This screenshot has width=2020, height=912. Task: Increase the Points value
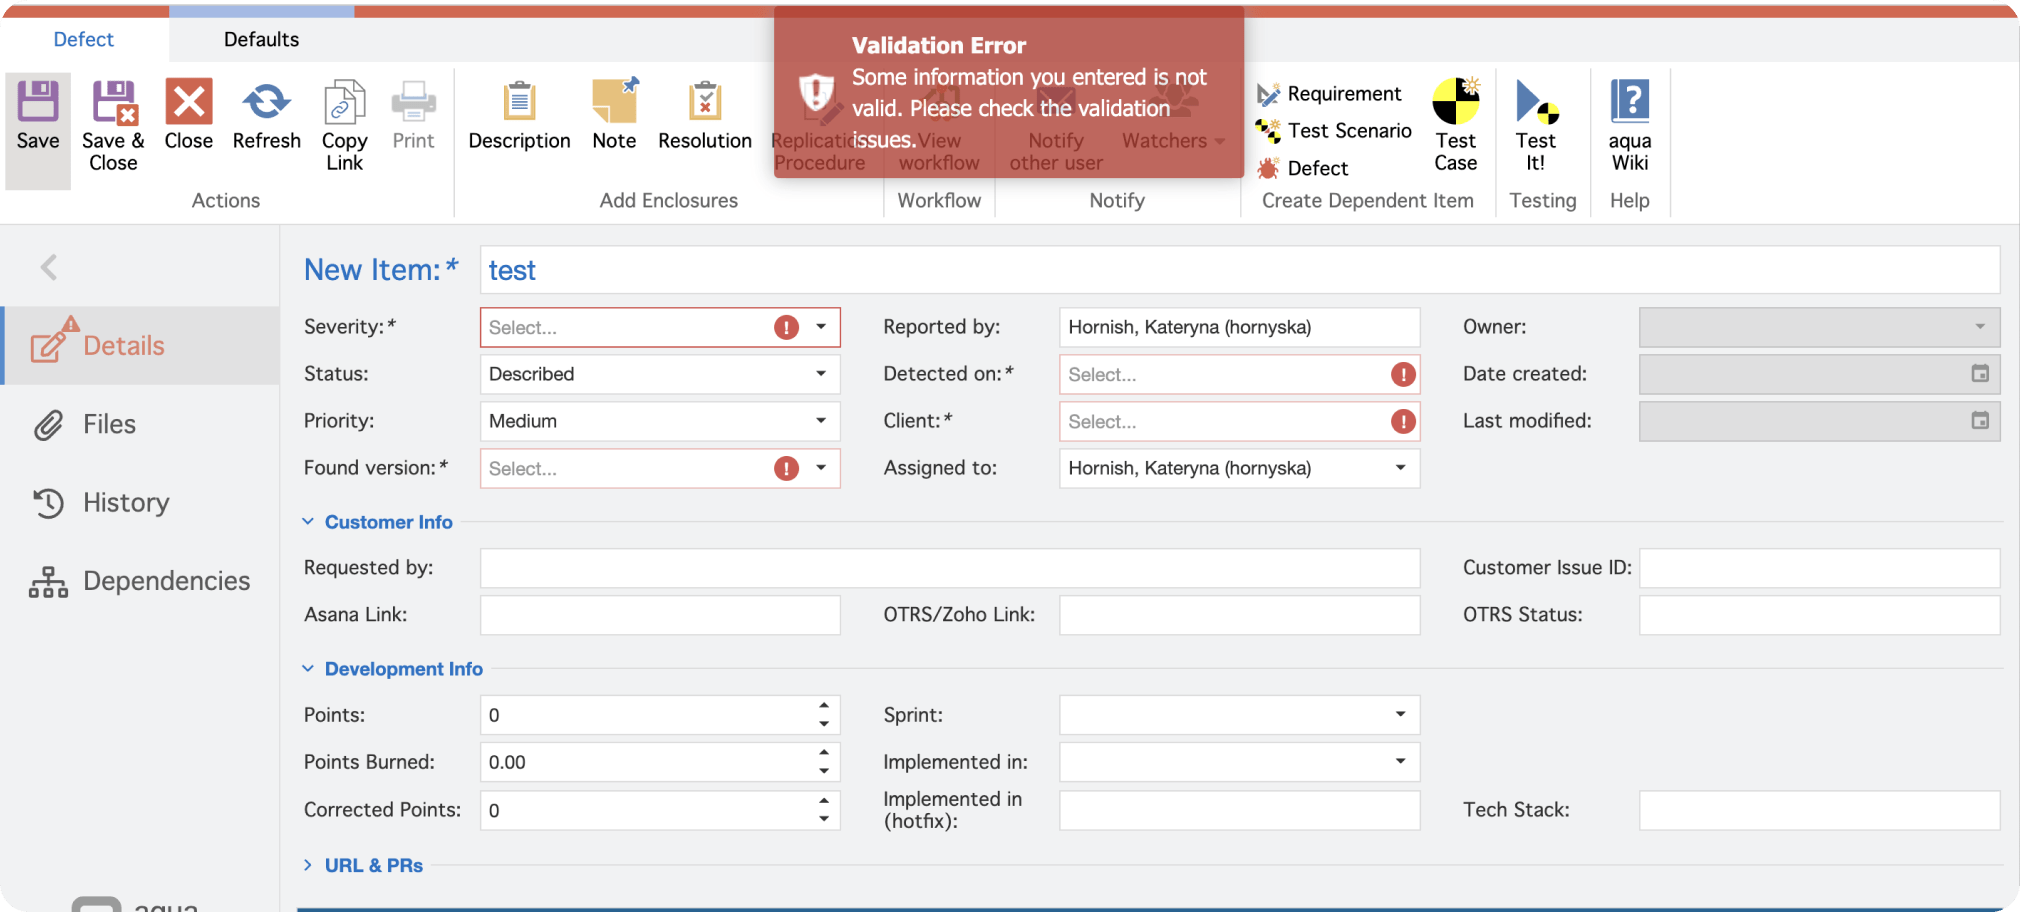(824, 706)
